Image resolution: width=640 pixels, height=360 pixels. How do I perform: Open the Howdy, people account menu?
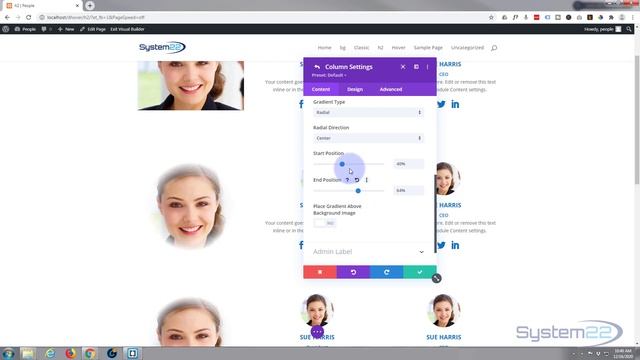coord(602,29)
